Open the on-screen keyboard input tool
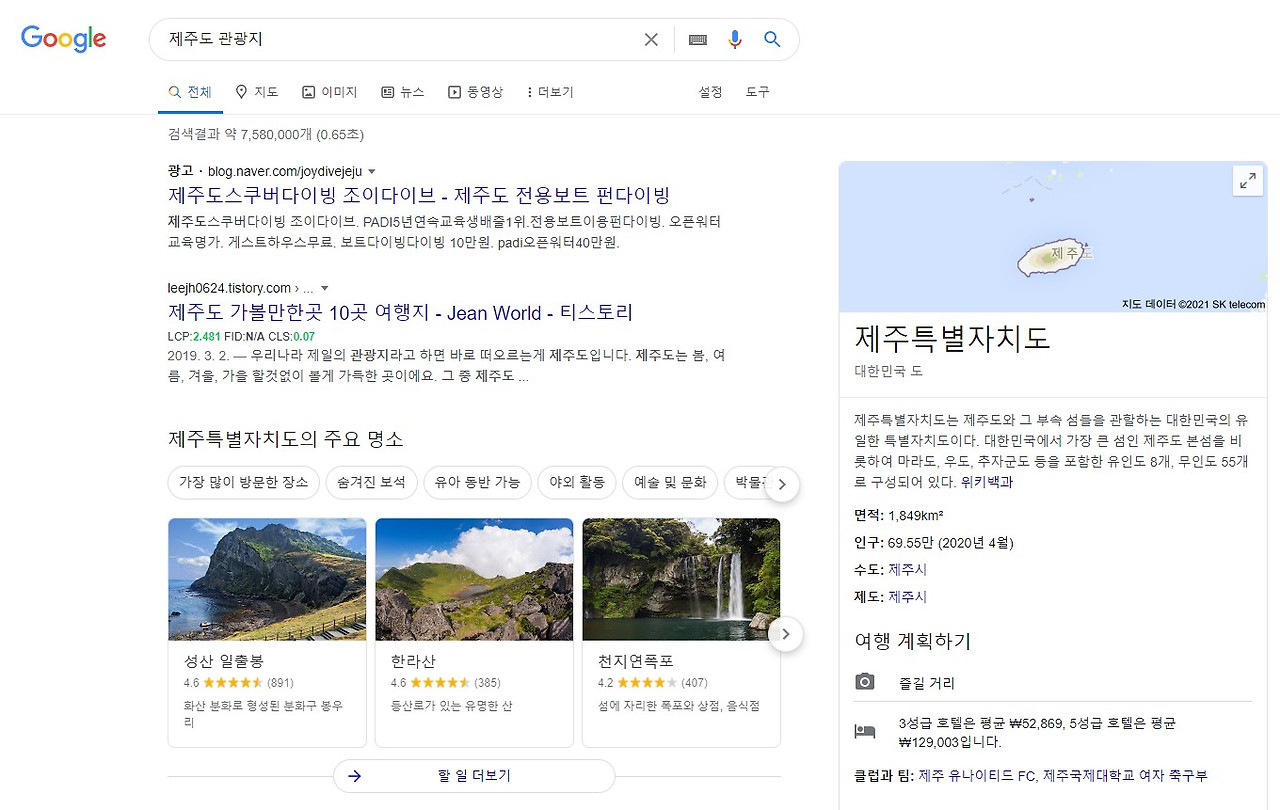Image resolution: width=1280 pixels, height=810 pixels. click(x=698, y=39)
